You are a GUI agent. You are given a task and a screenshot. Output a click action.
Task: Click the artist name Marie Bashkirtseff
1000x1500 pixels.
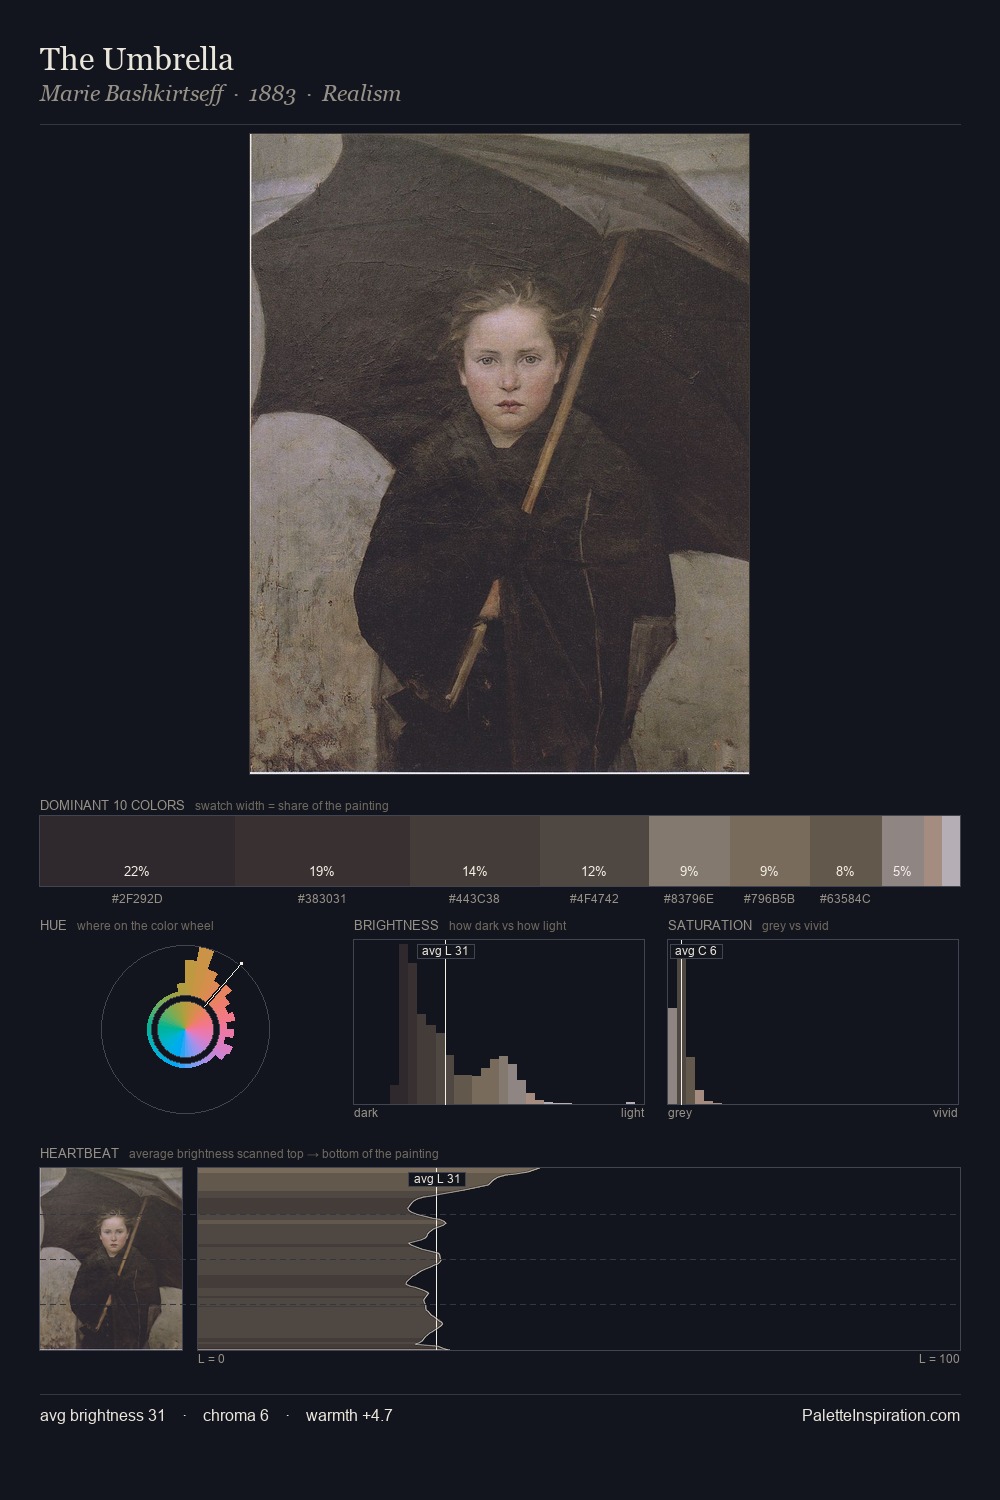pos(132,94)
